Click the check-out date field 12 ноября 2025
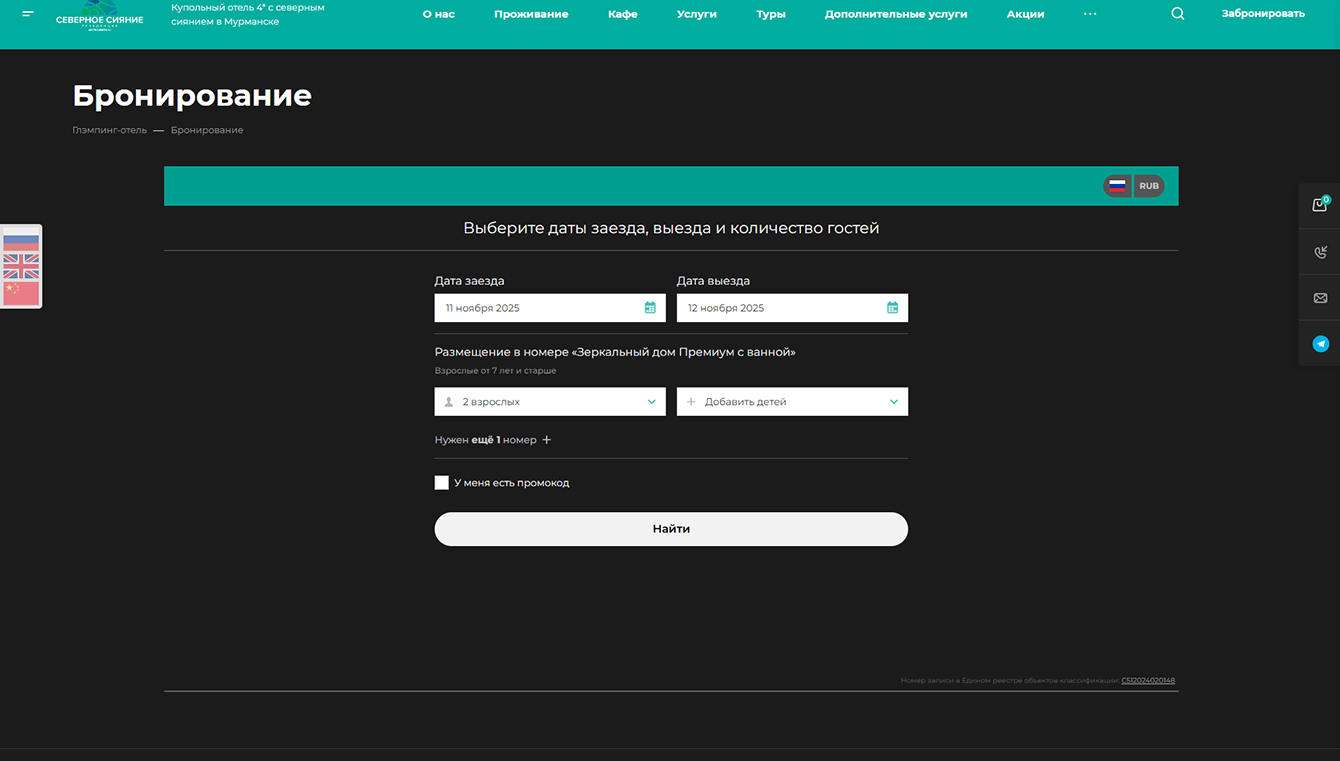The height and width of the screenshot is (761, 1340). click(x=792, y=308)
